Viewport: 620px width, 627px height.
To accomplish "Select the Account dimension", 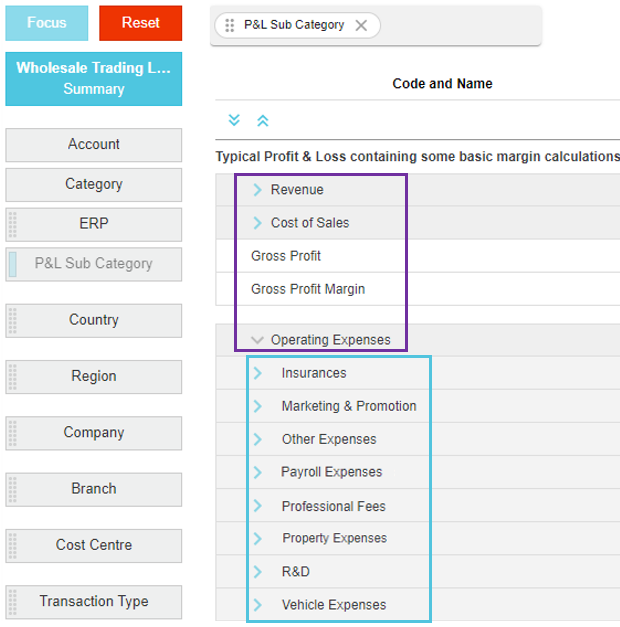I will [94, 145].
